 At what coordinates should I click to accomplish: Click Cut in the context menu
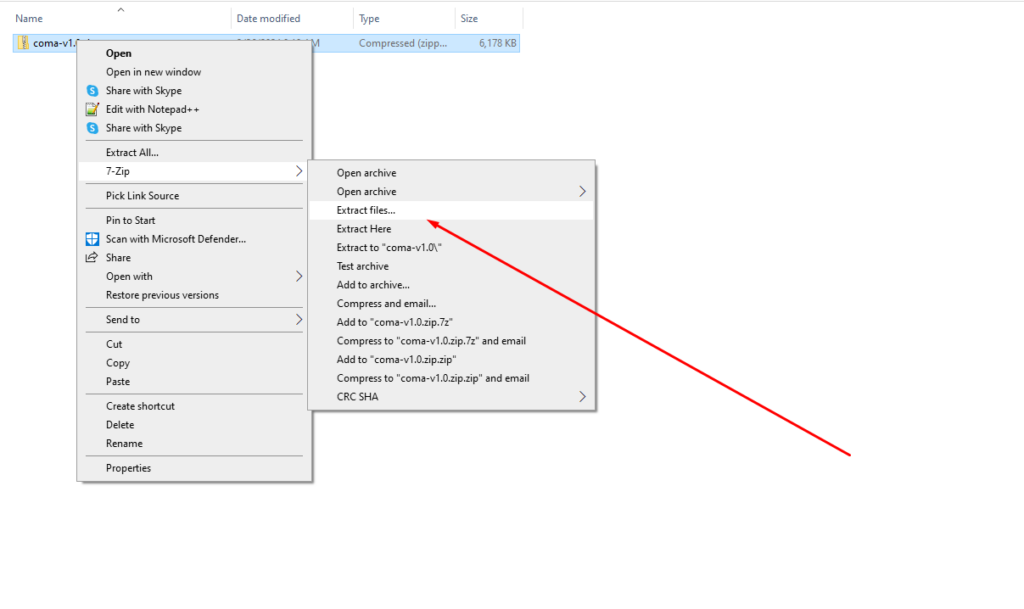[114, 344]
